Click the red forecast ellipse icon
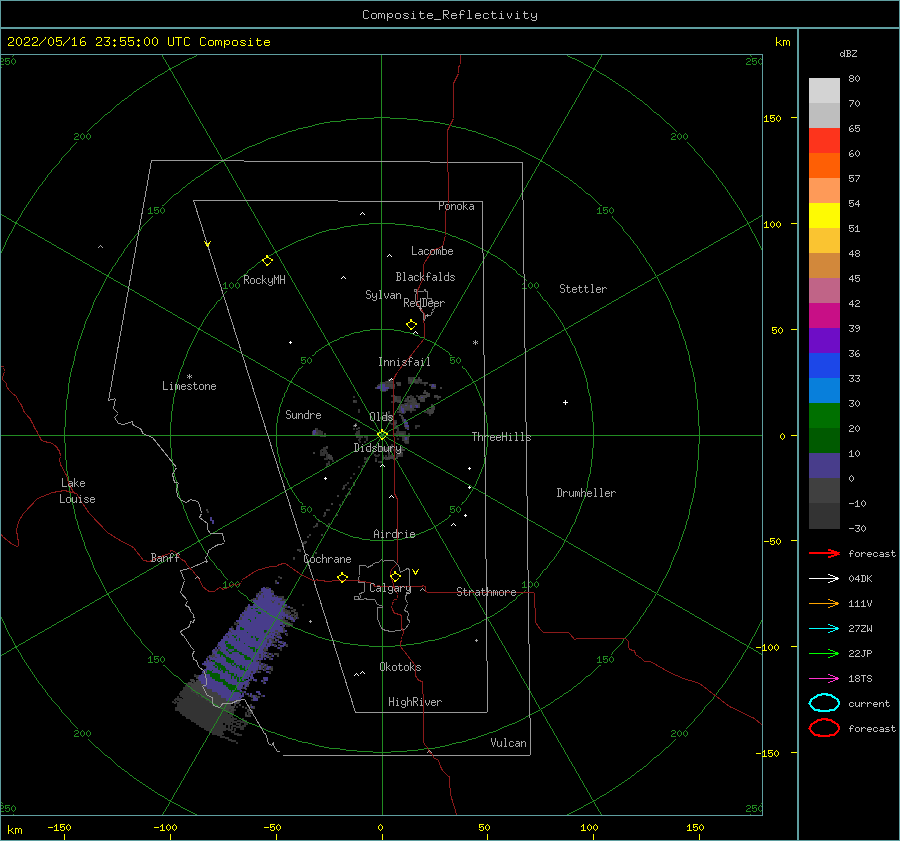This screenshot has width=900, height=841. tap(824, 728)
